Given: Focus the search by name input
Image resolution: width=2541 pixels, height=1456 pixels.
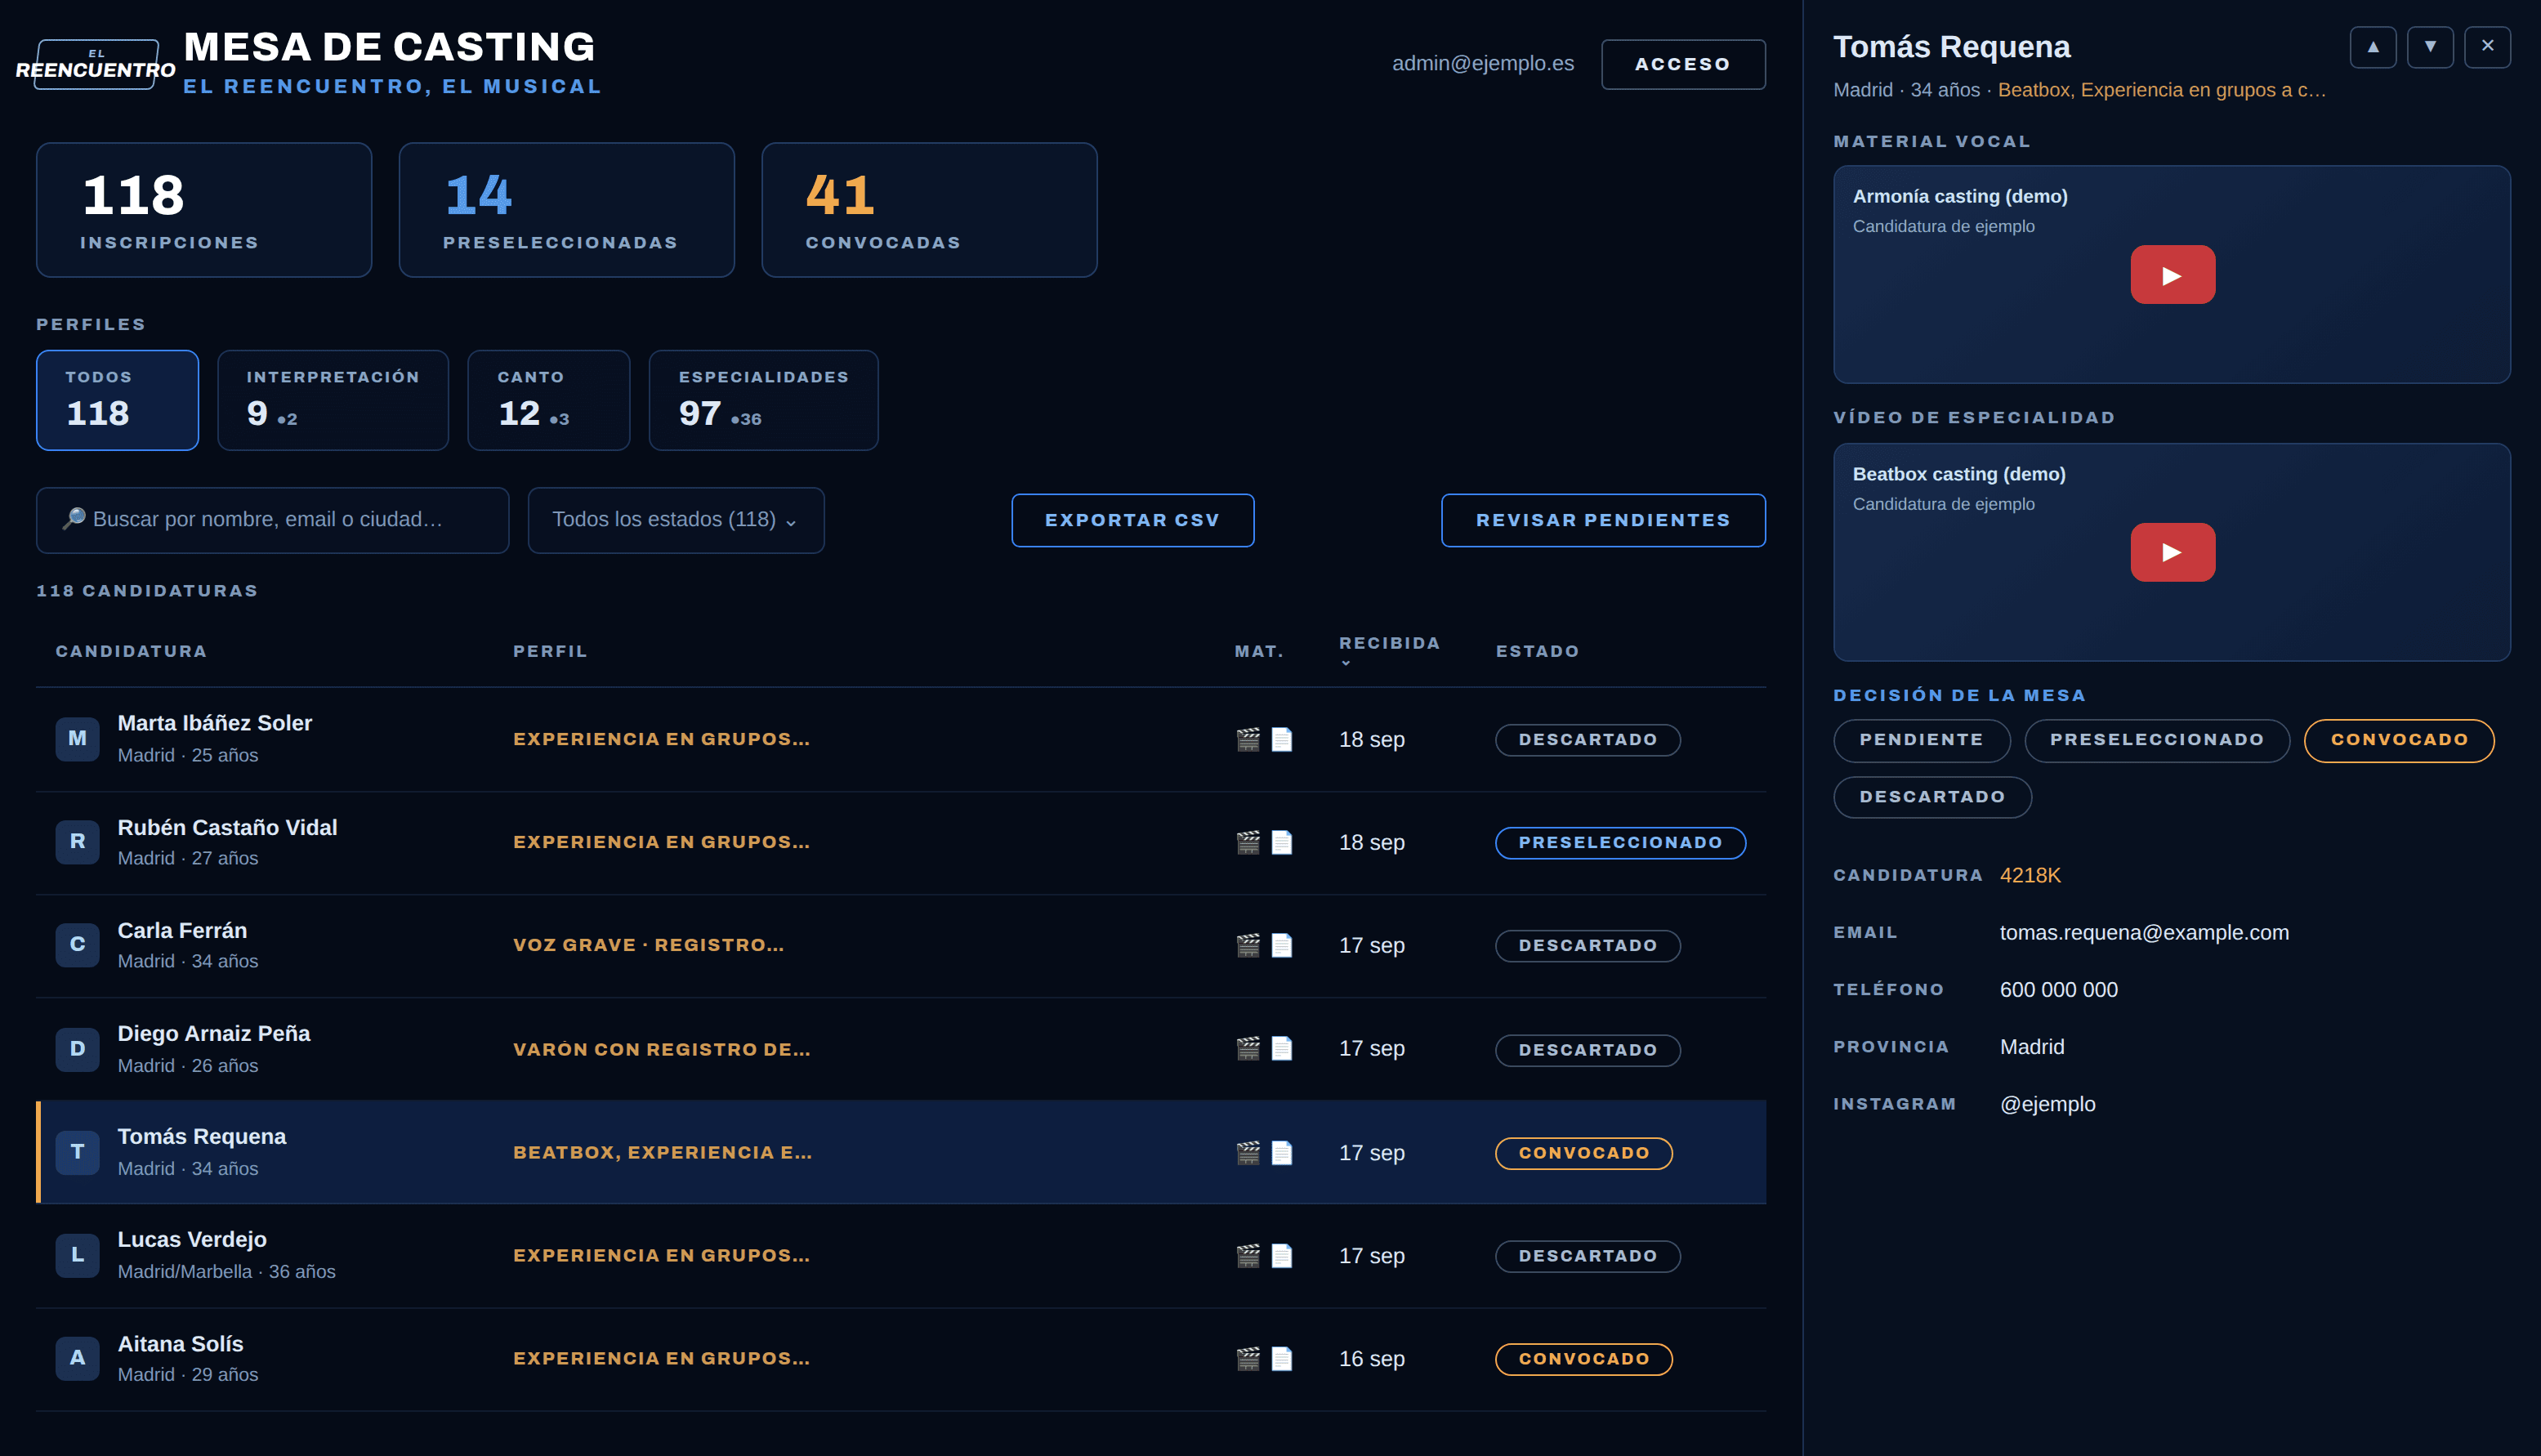Looking at the screenshot, I should tap(272, 520).
